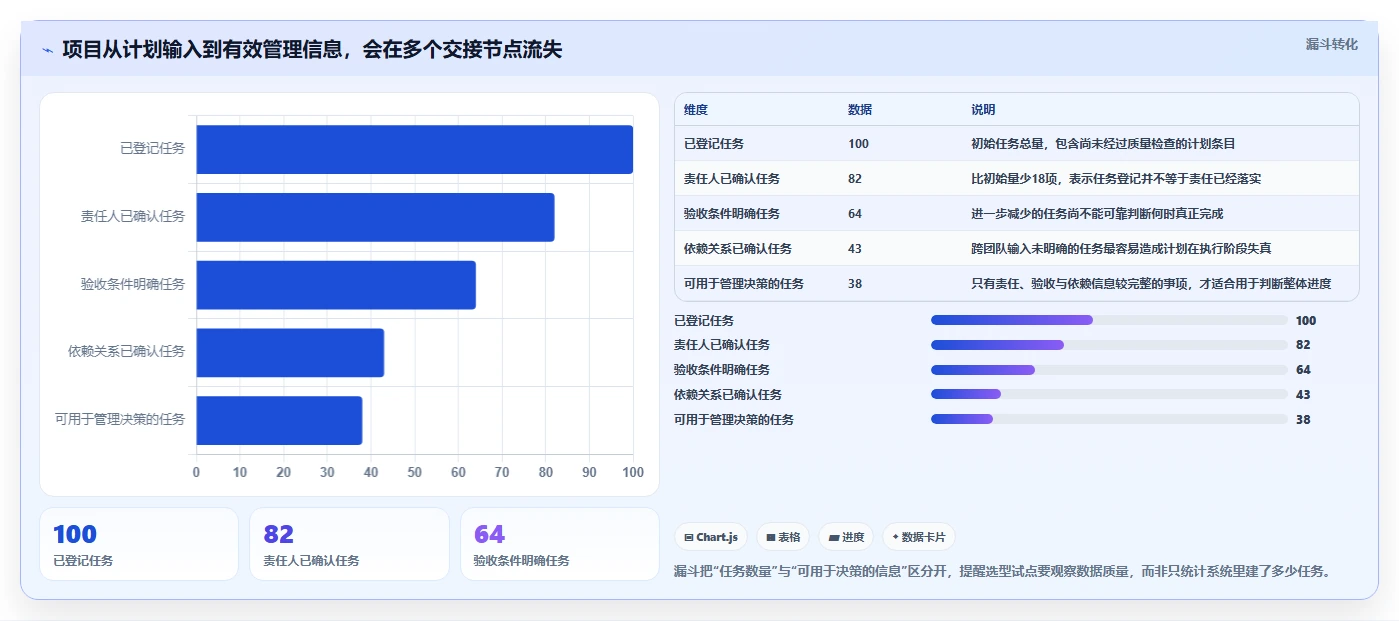Click the 表格 chip
Viewport: 1399px width, 621px height.
(783, 537)
